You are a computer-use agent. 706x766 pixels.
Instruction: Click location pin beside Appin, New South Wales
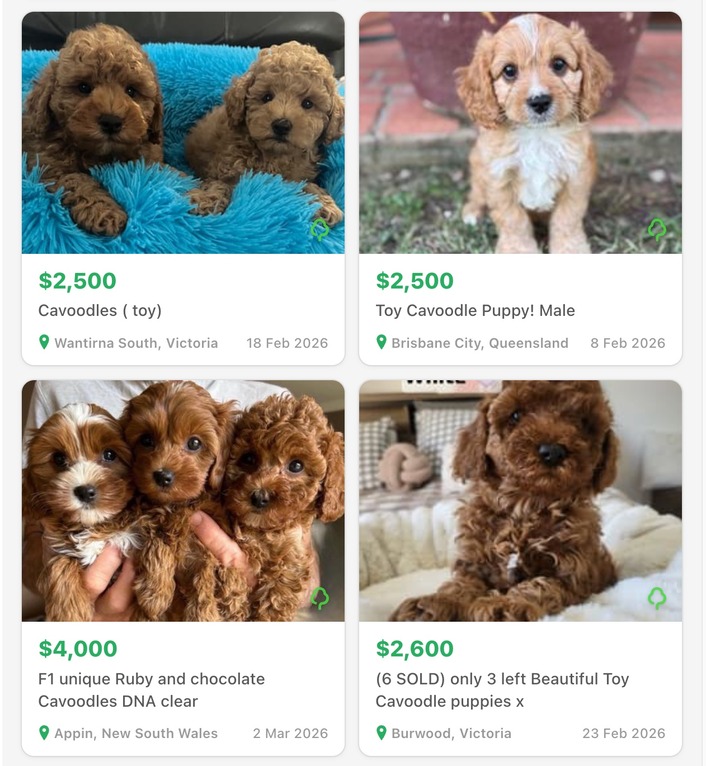(x=44, y=732)
